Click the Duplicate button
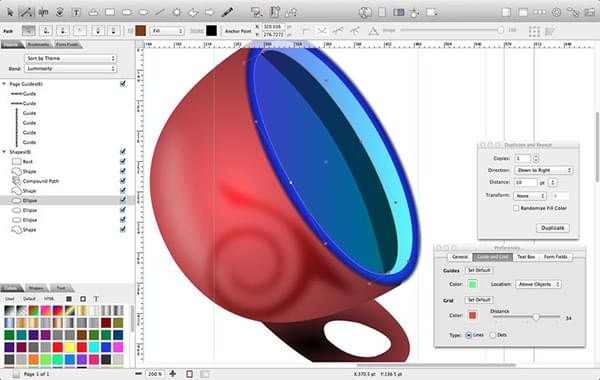The height and width of the screenshot is (380, 600). tap(553, 228)
